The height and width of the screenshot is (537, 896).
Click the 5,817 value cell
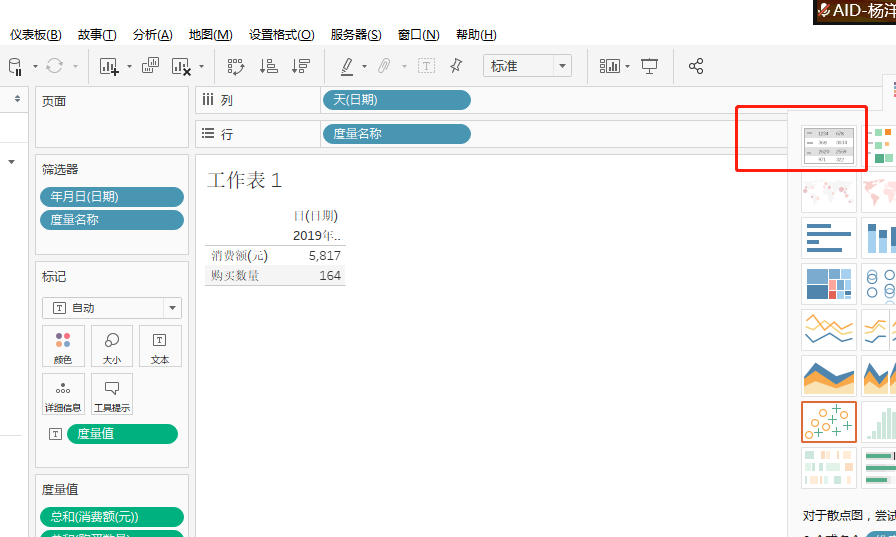(x=325, y=256)
